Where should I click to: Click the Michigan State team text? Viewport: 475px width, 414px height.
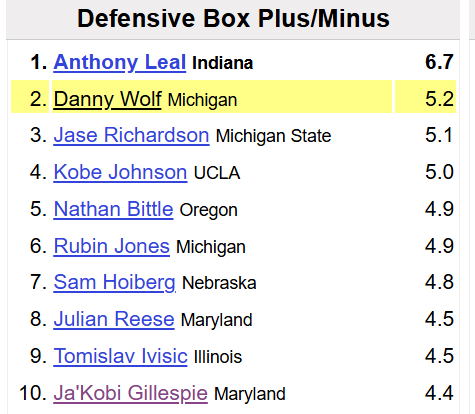[273, 136]
